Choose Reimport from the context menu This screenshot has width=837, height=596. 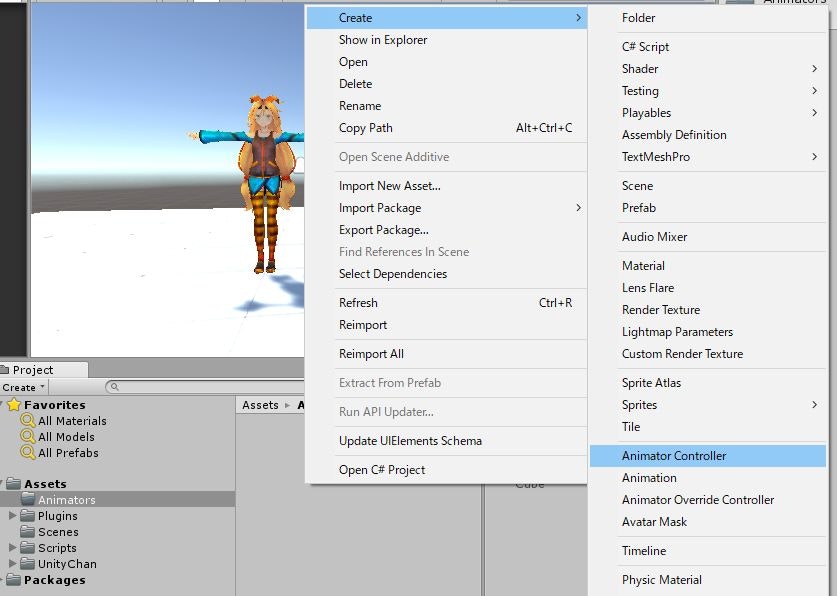tap(447, 325)
